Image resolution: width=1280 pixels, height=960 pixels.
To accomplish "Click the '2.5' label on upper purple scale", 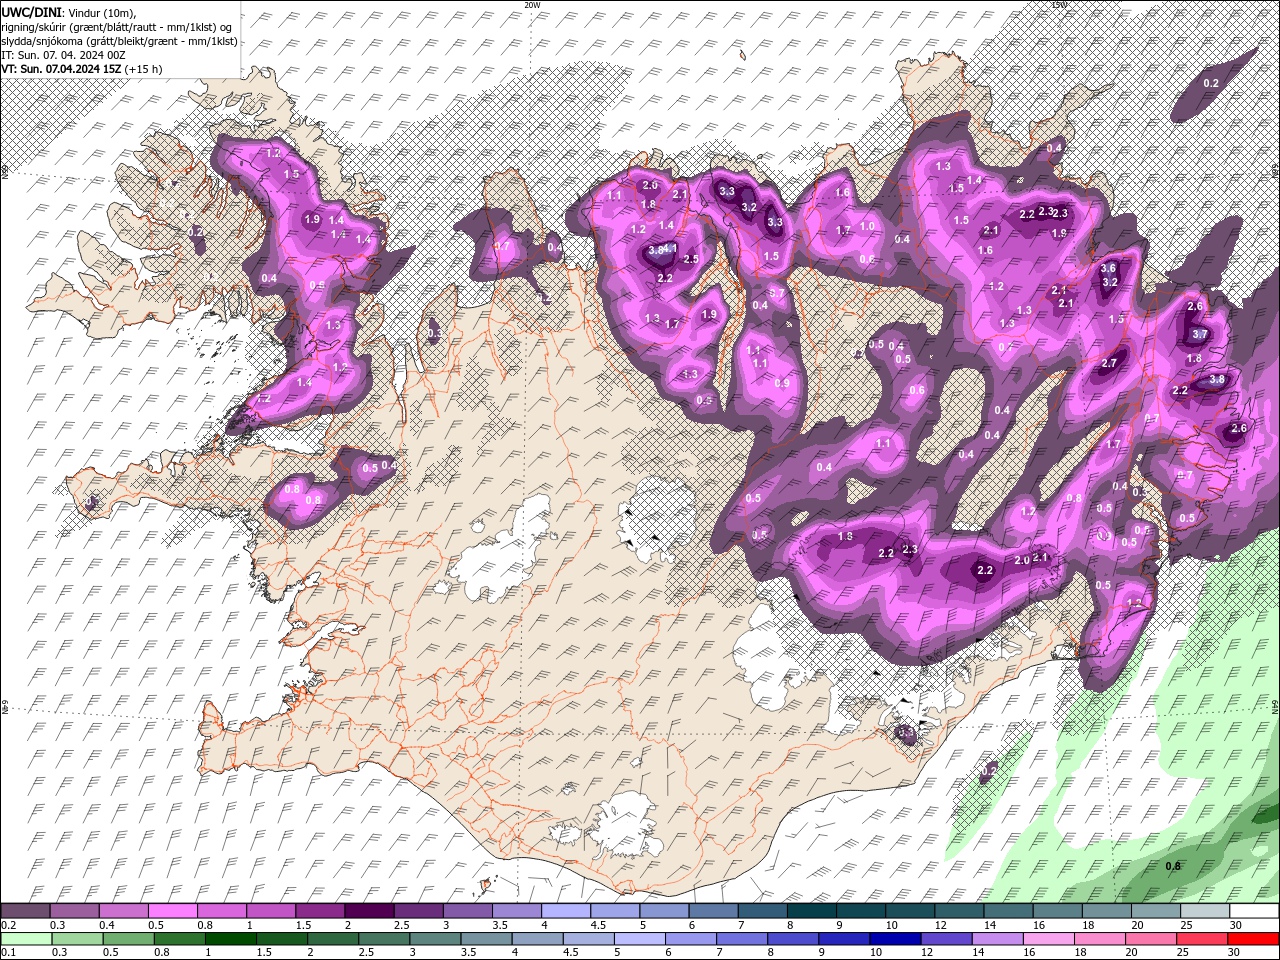I will point(401,925).
